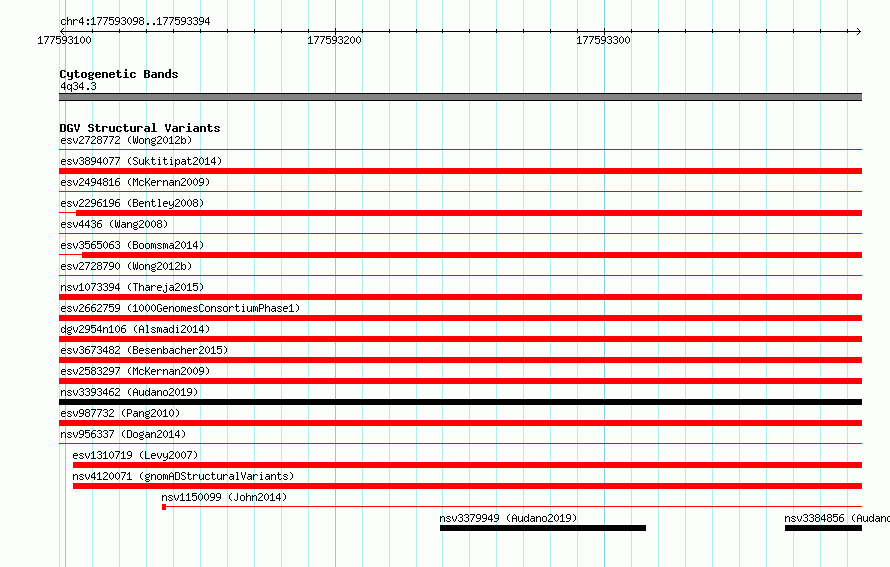Image resolution: width=890 pixels, height=567 pixels.
Task: Click the chr4:177593098..177593394 region label
Action: (x=135, y=21)
